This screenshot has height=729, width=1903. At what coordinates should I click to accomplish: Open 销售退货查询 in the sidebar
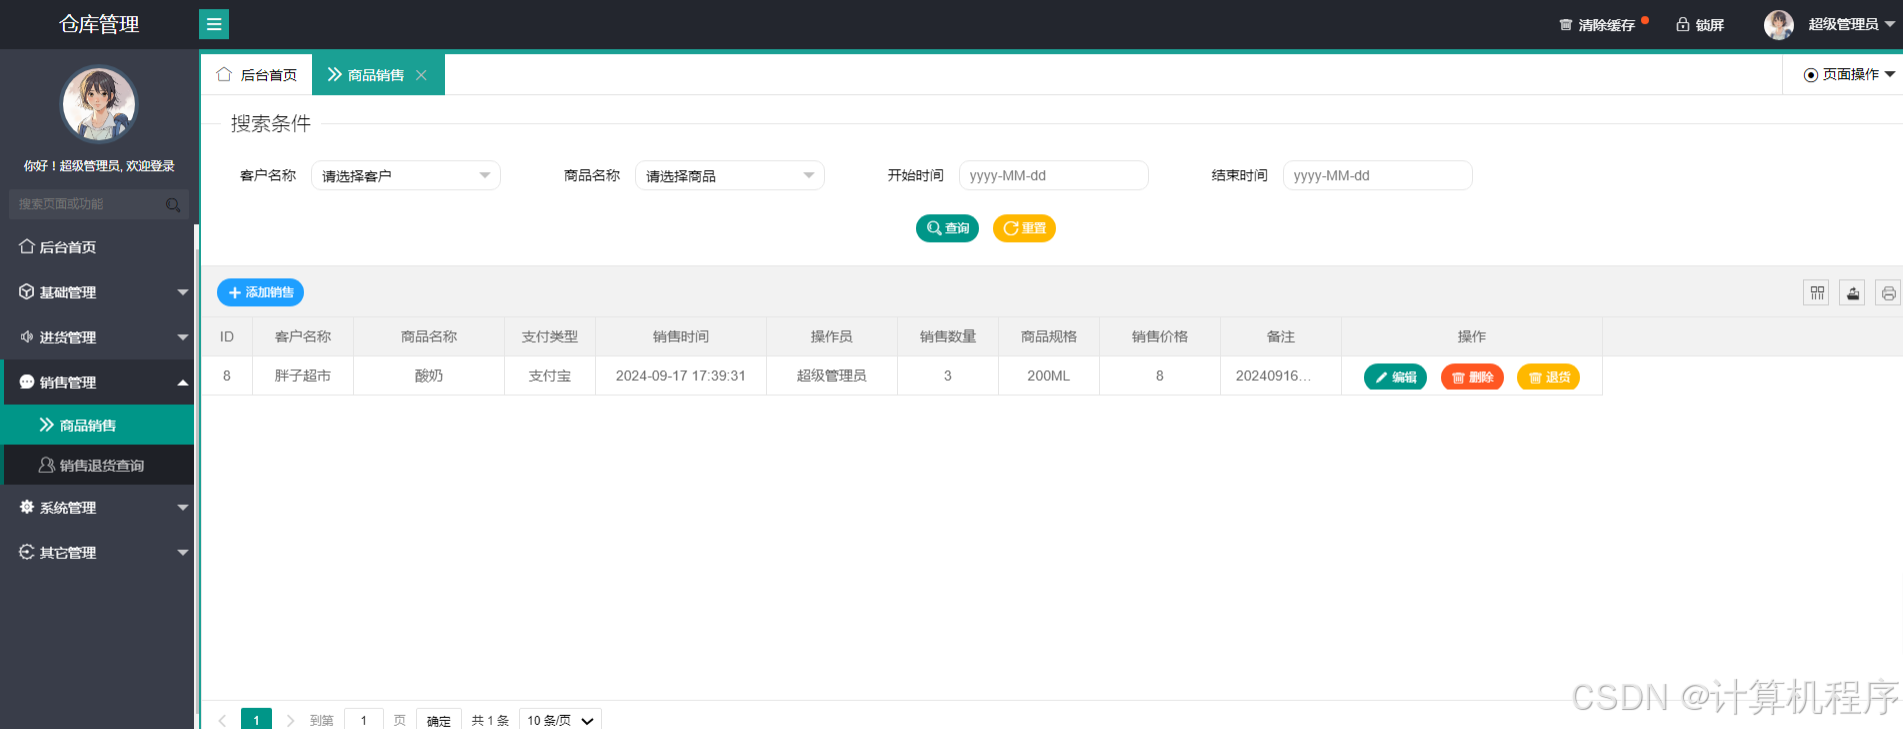coord(97,465)
